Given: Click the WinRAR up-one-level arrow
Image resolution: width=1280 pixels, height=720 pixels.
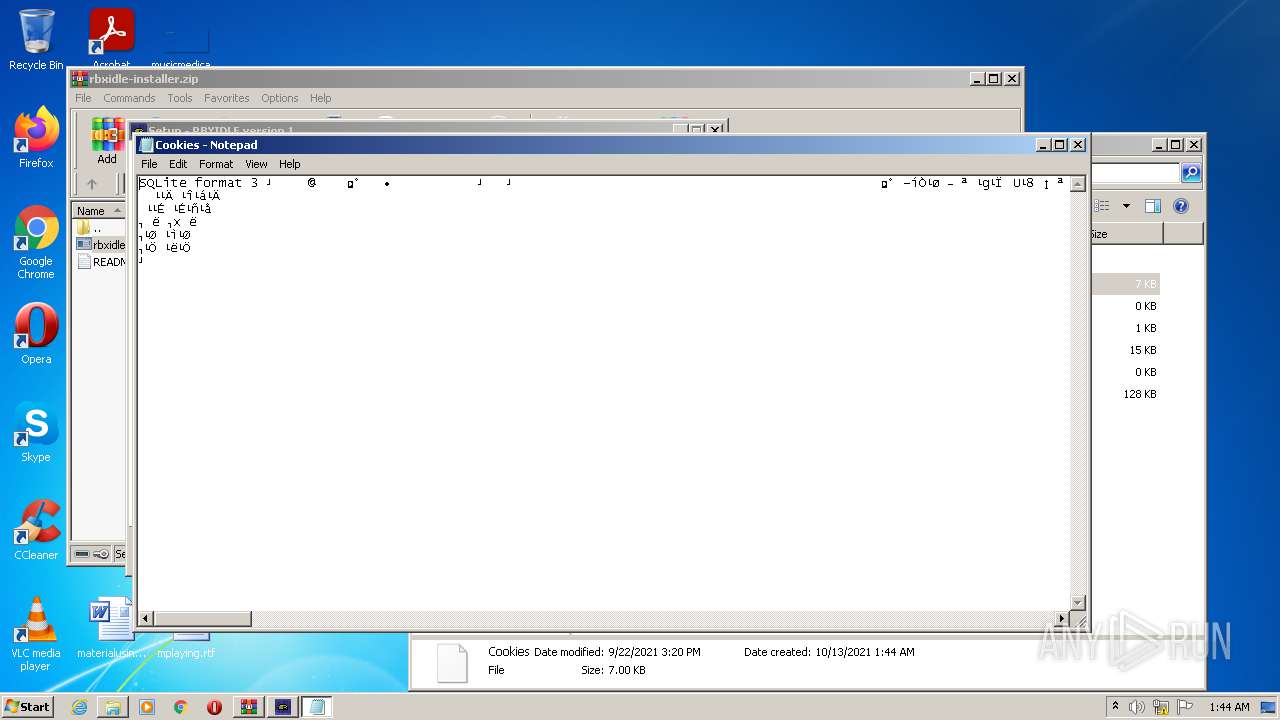Looking at the screenshot, I should 92,184.
